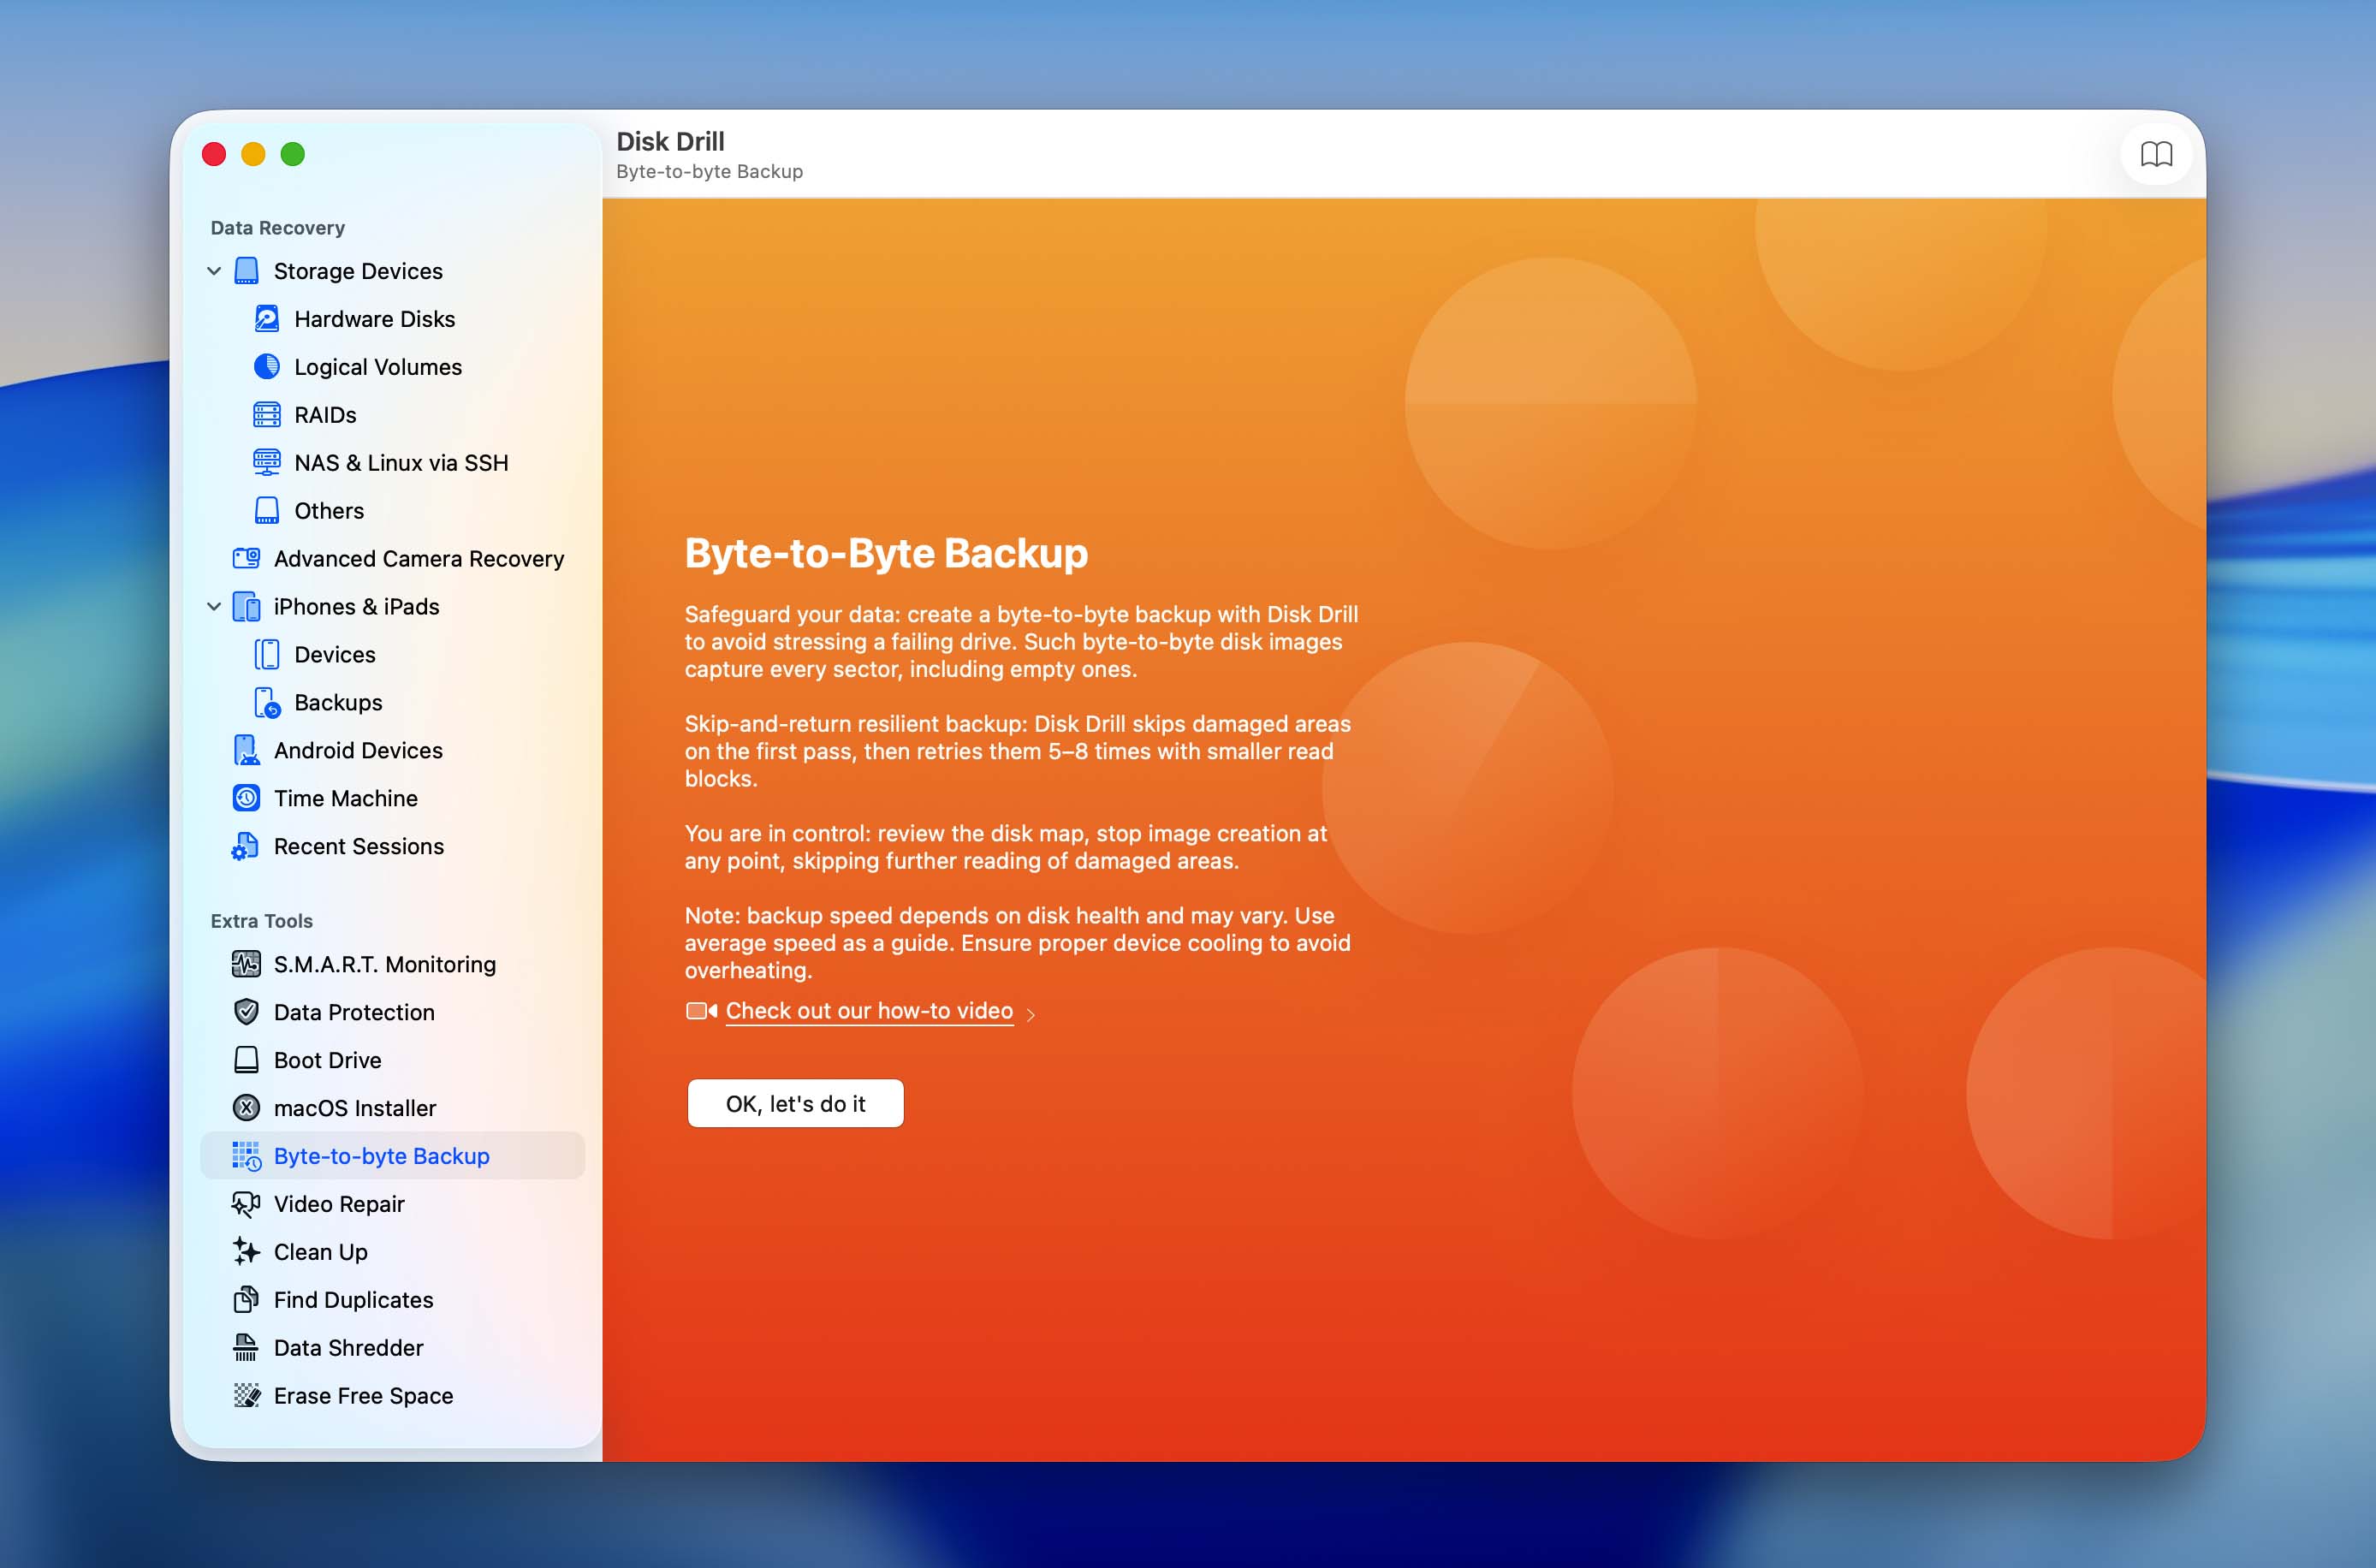Click the Clean Up sparkle icon

pyautogui.click(x=246, y=1252)
